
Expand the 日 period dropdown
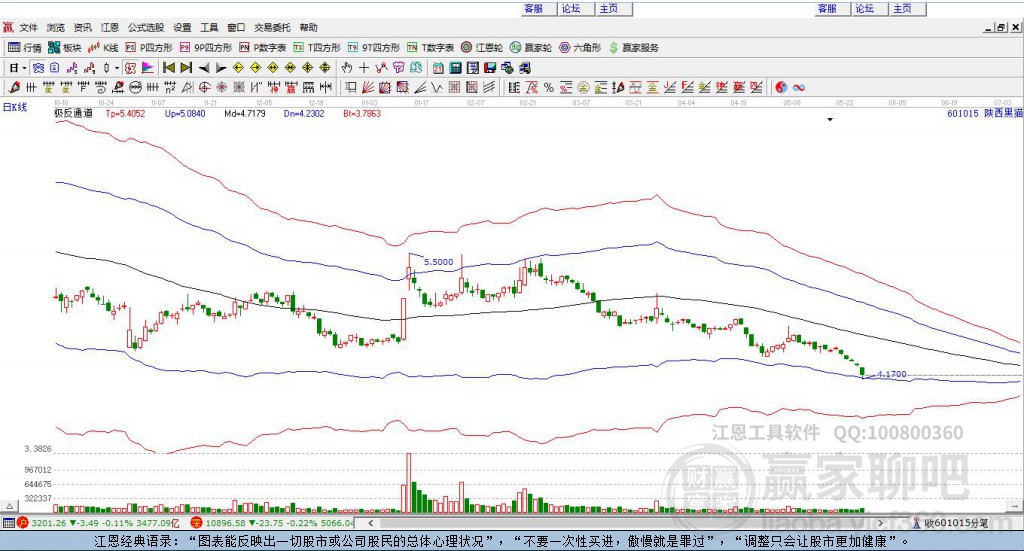[x=24, y=68]
